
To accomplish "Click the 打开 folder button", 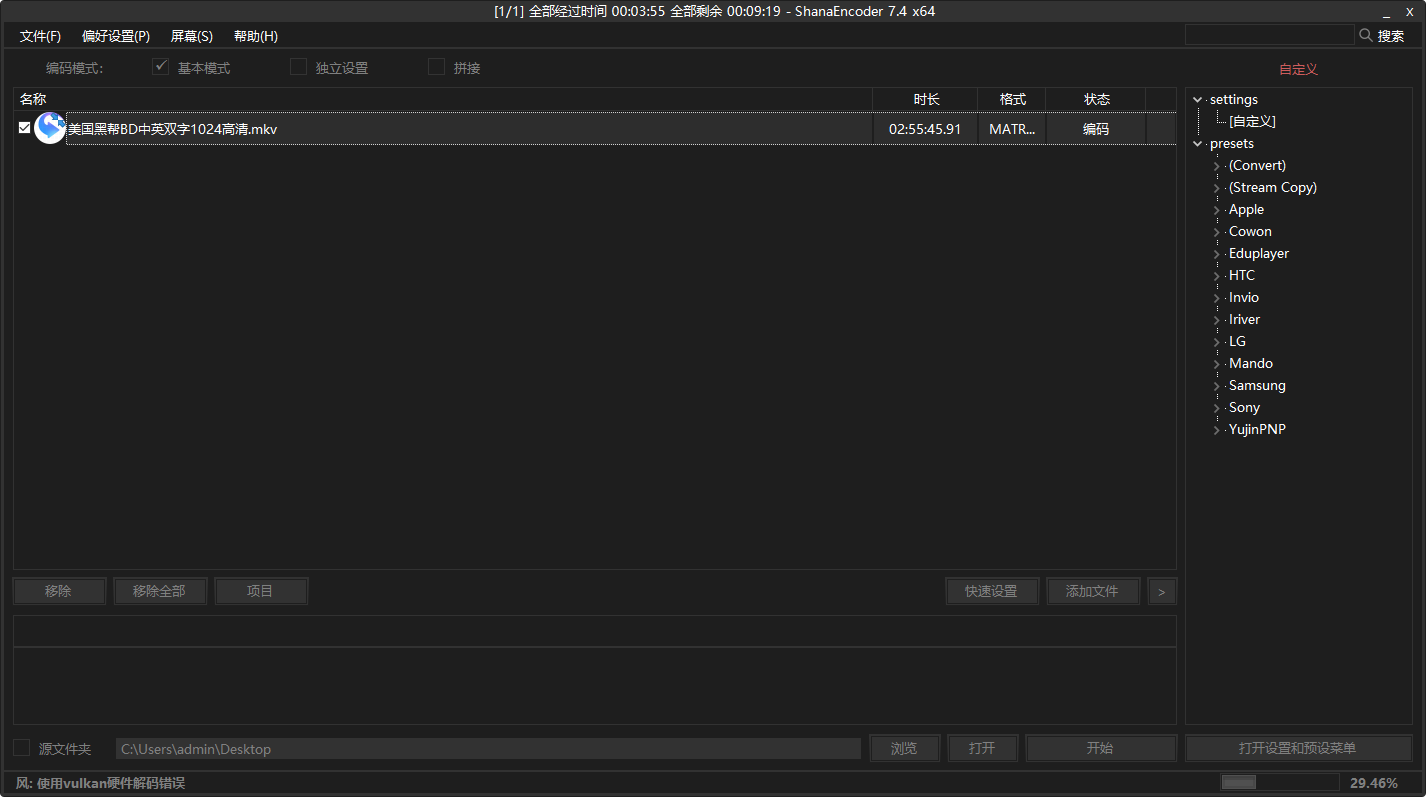I will tap(983, 748).
